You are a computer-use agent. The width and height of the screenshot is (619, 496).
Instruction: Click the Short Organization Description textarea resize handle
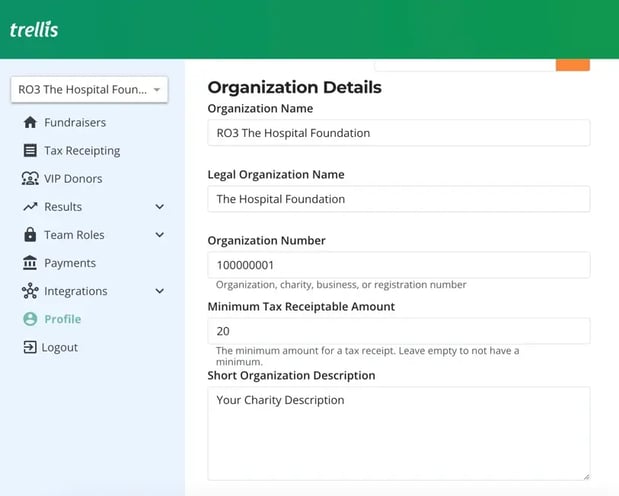pyautogui.click(x=586, y=477)
